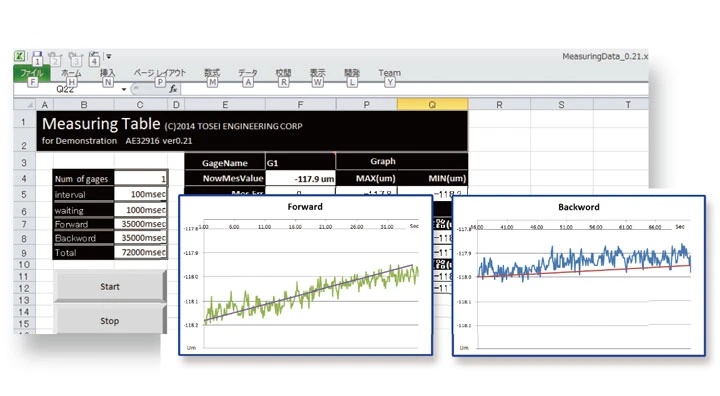Click the Stop button
The height and width of the screenshot is (396, 720).
tap(110, 321)
